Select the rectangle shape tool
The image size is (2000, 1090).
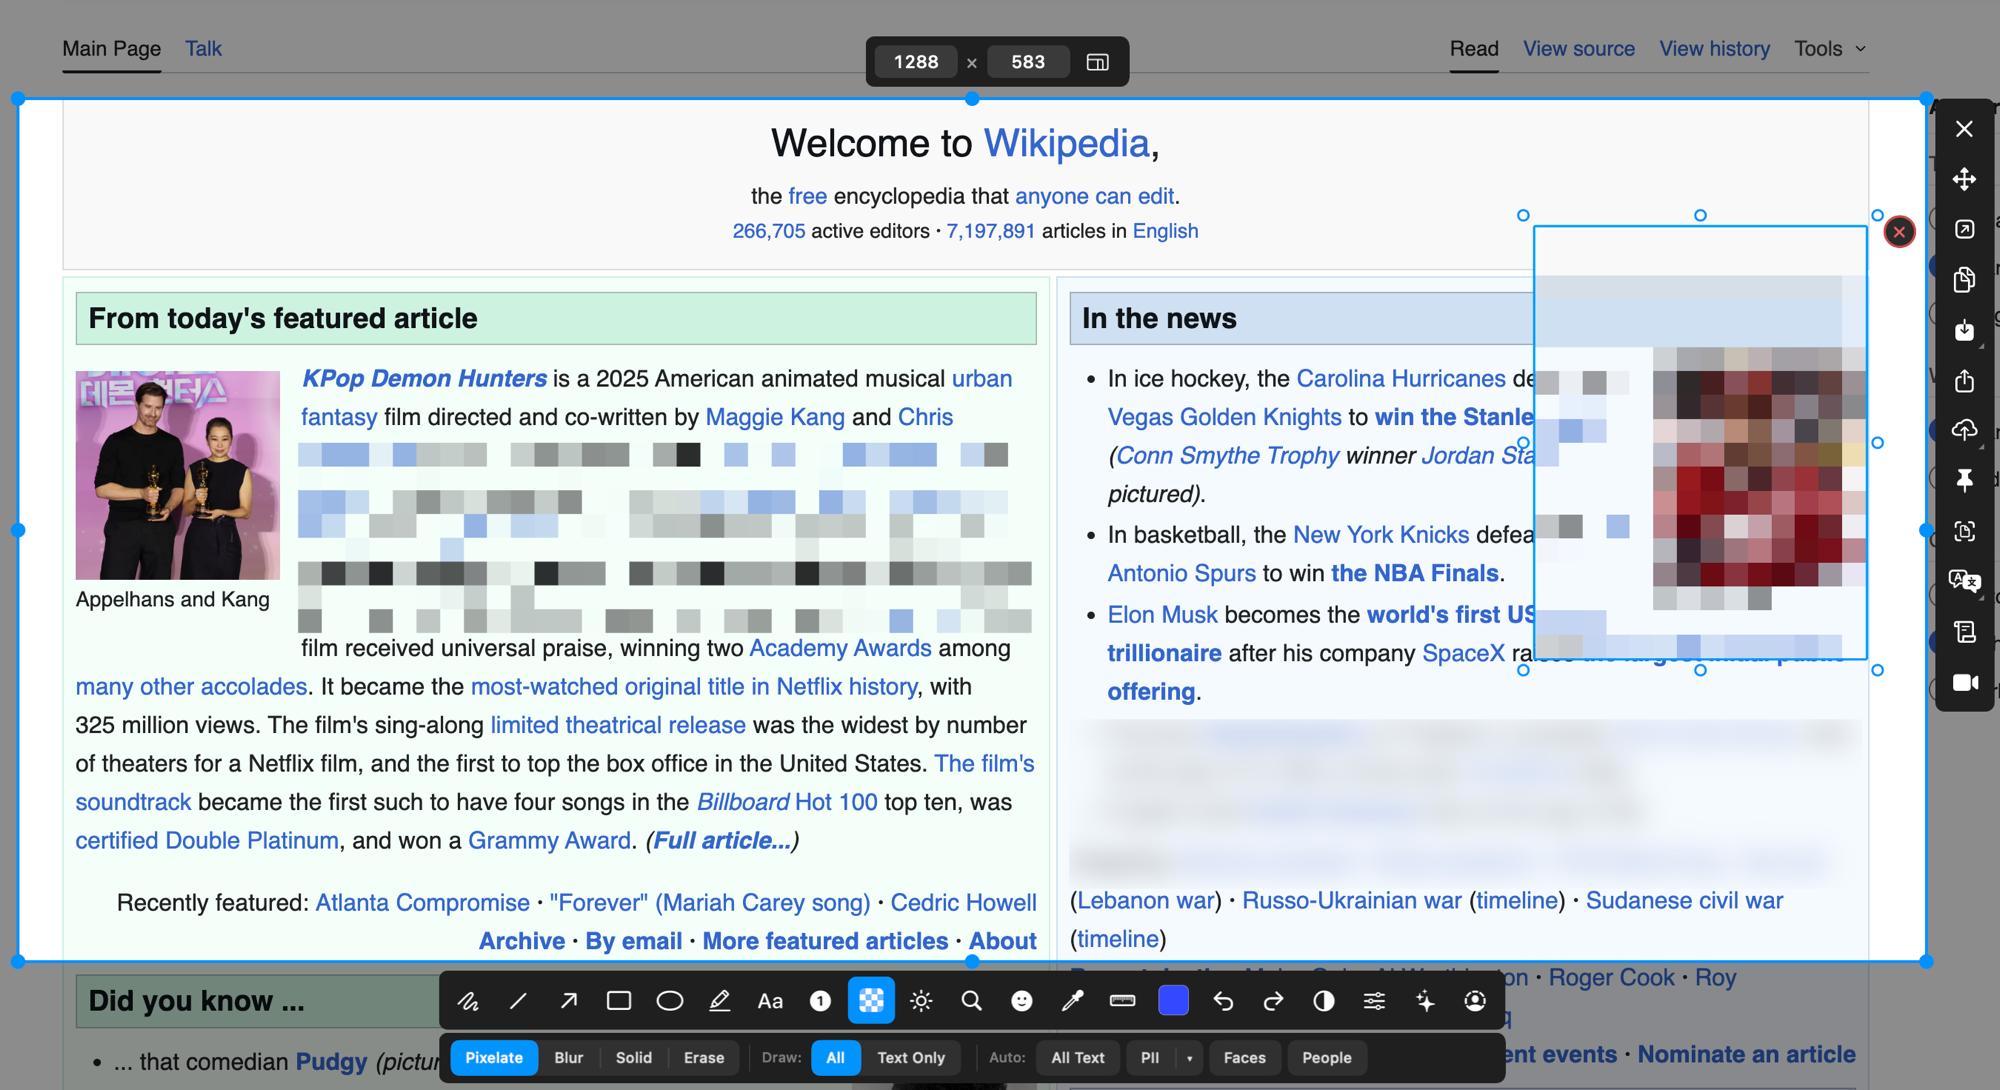coord(619,1001)
